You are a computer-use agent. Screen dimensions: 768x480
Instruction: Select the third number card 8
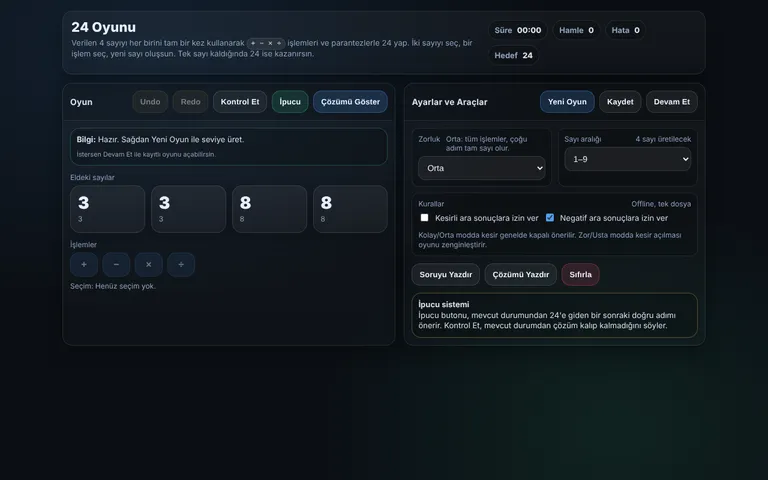tap(269, 209)
